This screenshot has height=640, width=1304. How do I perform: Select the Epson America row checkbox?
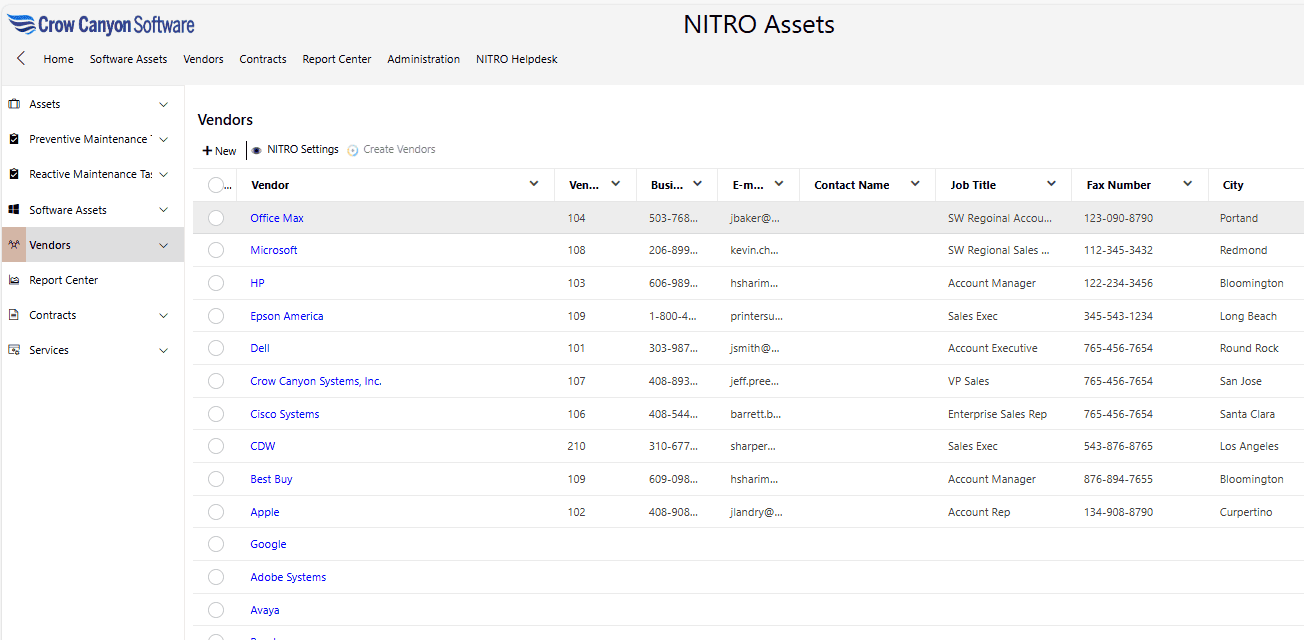coord(216,316)
